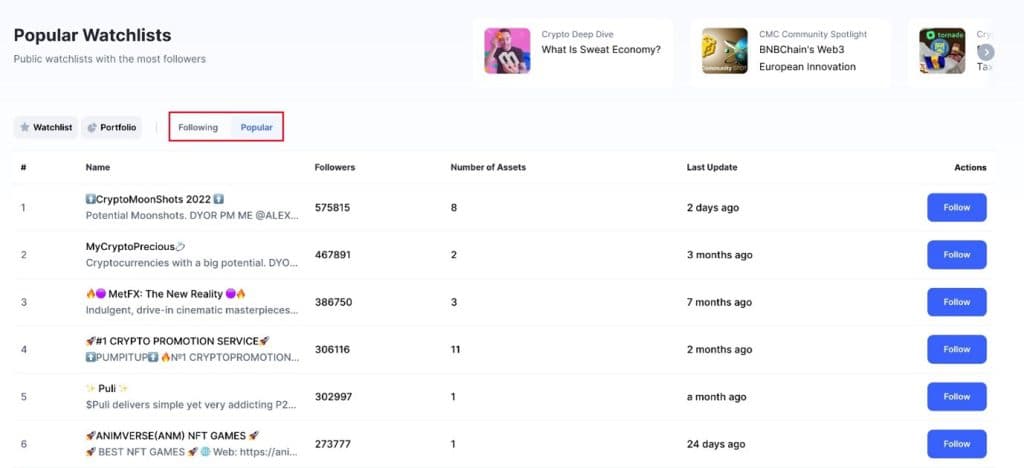Click the '$Puli delivers simple' description
The image size is (1024, 468).
[192, 405]
